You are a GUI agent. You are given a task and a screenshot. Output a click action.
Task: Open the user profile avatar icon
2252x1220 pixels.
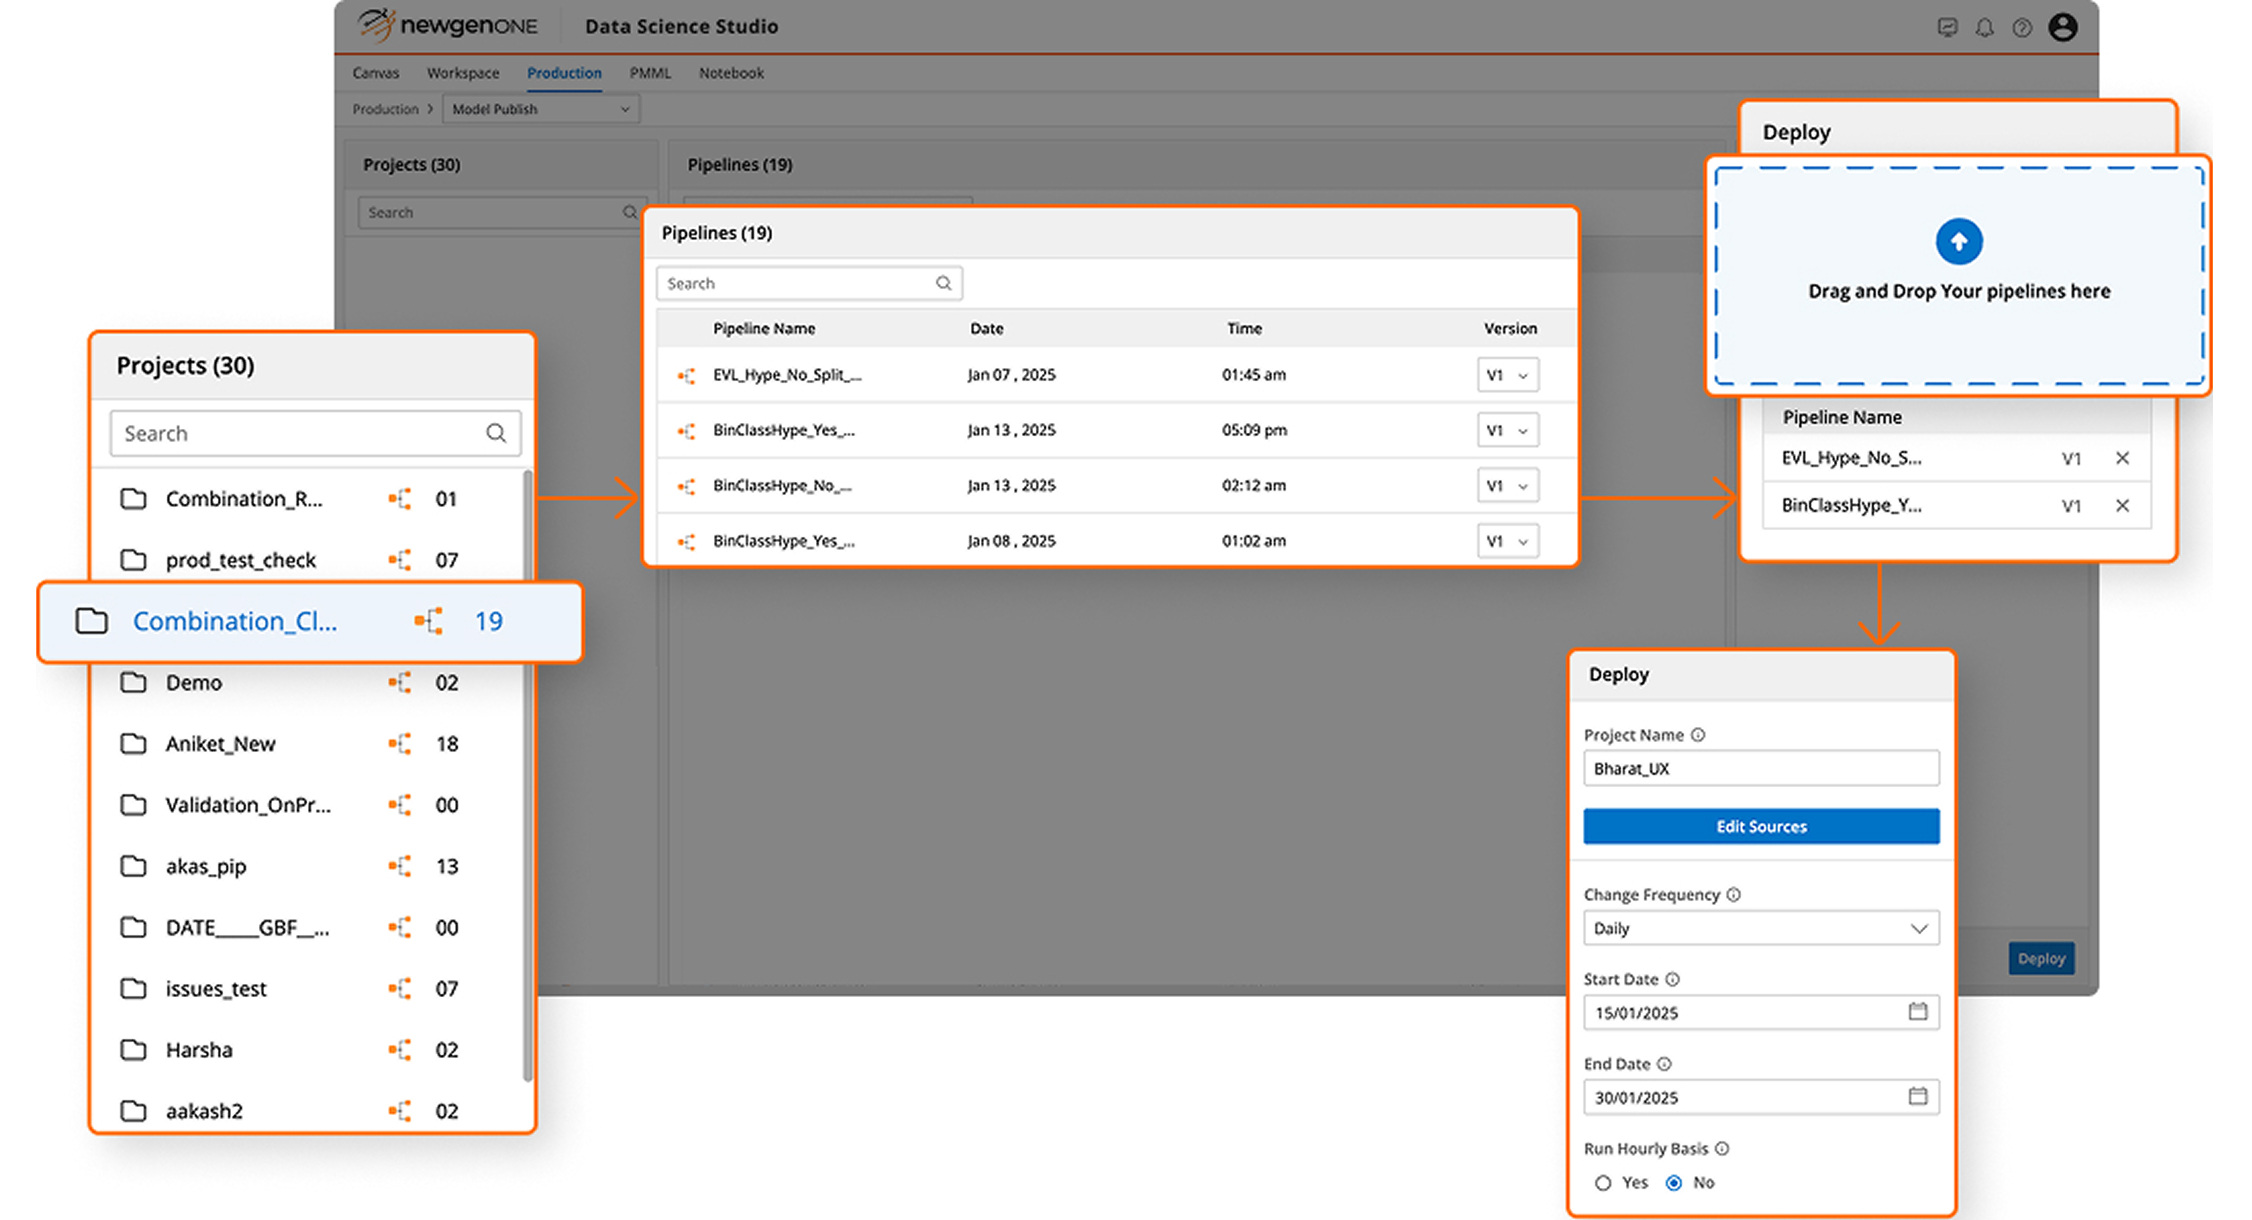coord(2064,27)
